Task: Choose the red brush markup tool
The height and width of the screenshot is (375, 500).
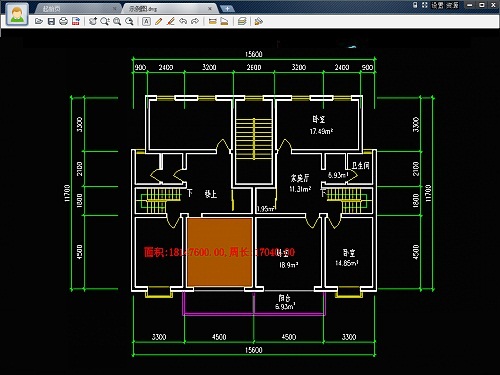Action: [x=171, y=22]
